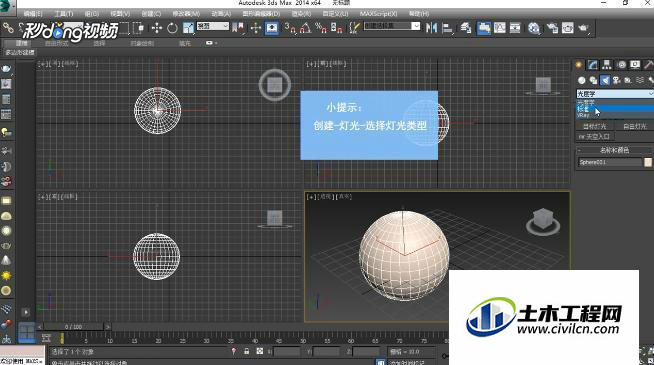Open the reference coordinate system dropdown

pos(213,26)
